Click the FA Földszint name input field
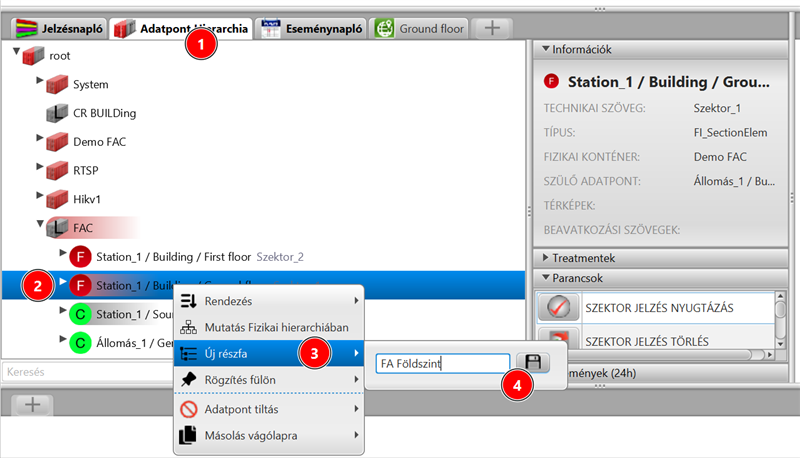 click(440, 364)
